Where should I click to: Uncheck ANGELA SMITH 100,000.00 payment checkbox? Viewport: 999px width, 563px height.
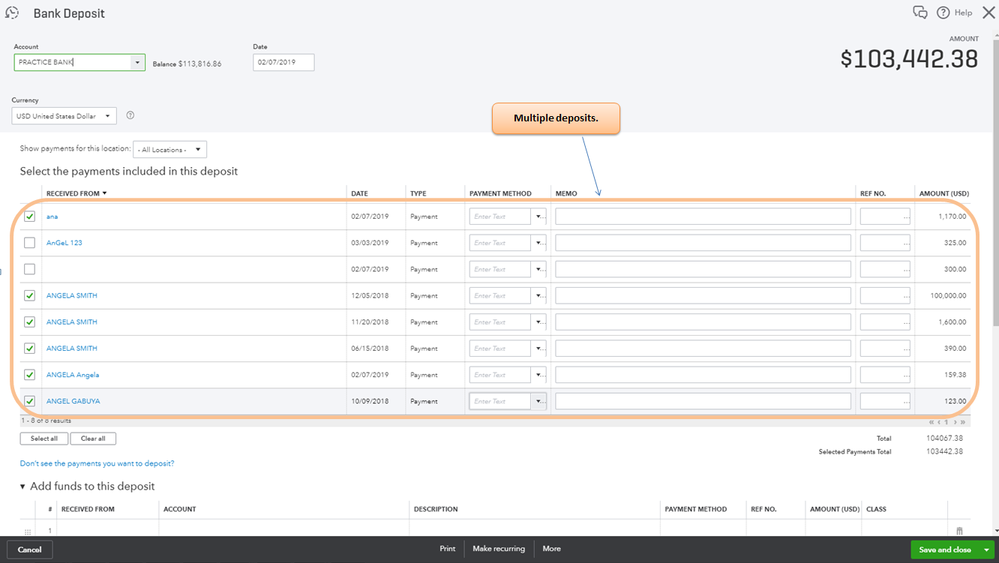(x=29, y=296)
